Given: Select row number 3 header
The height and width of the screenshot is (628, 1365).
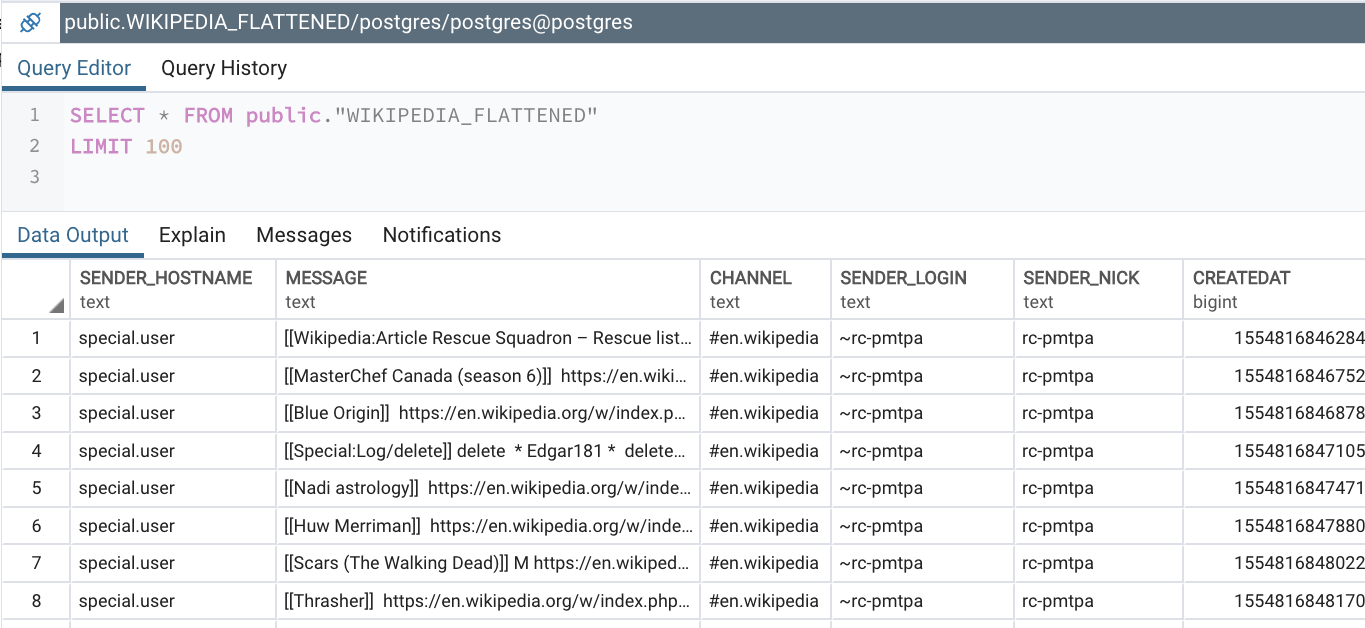Looking at the screenshot, I should [36, 413].
